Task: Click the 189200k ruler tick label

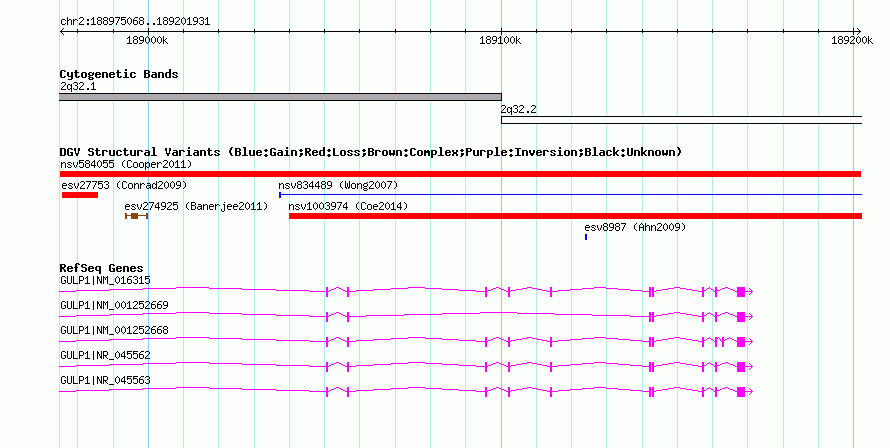Action: (852, 40)
